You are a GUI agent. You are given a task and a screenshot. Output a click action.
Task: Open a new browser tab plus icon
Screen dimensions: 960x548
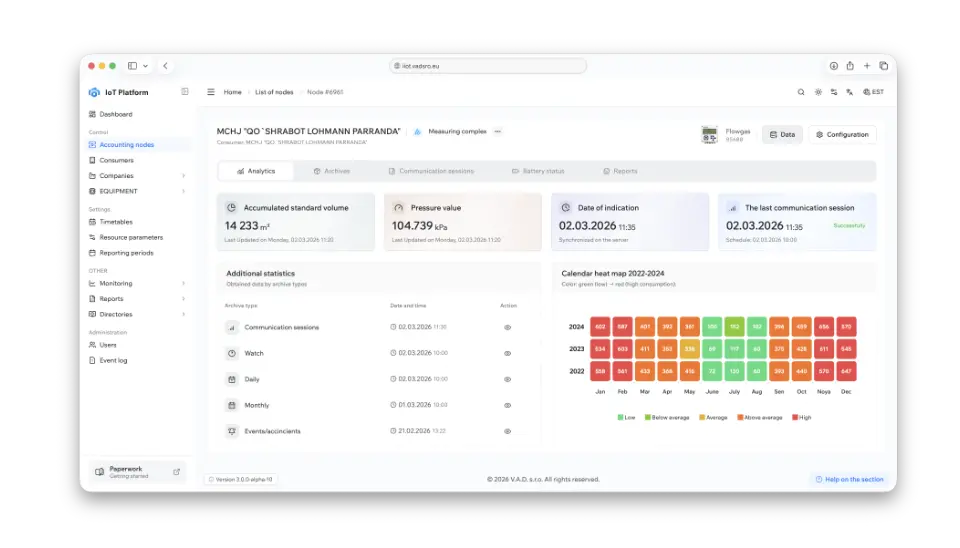tap(867, 66)
